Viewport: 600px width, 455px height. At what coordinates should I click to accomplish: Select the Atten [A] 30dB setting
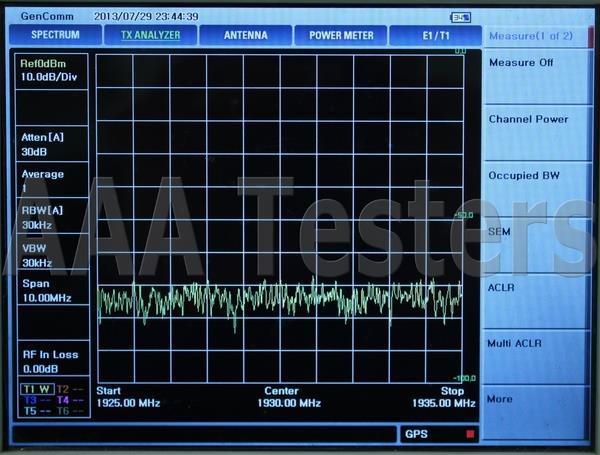click(52, 144)
